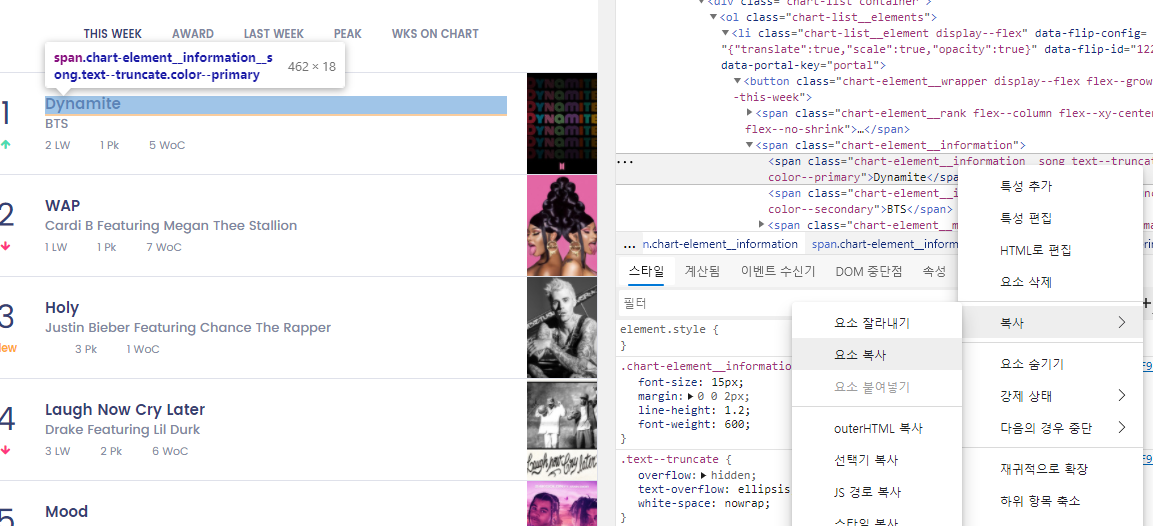Collapse the li chart-list__element node
Viewport: 1153px width, 526px height.
[x=725, y=33]
